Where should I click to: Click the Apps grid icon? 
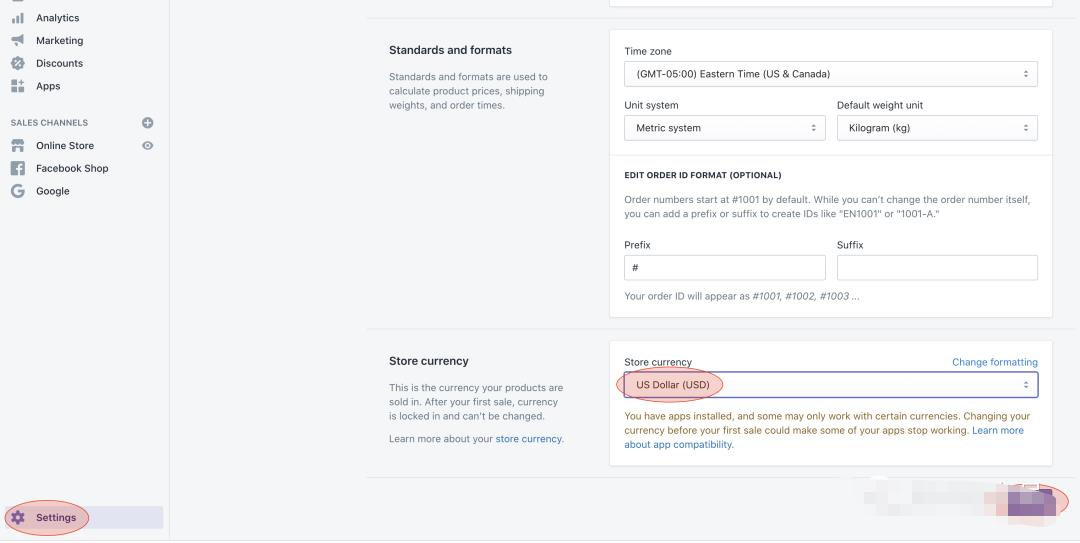pyautogui.click(x=17, y=86)
